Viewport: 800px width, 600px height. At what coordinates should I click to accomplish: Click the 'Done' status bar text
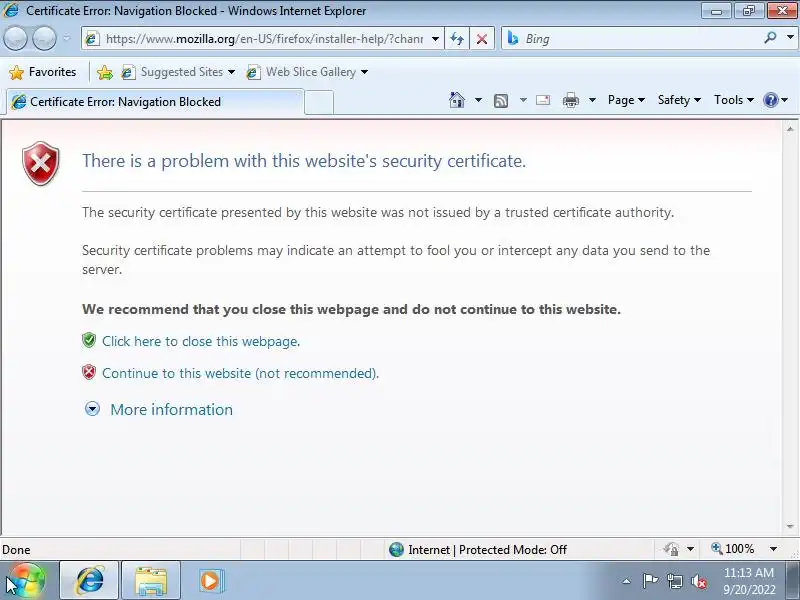pos(16,550)
